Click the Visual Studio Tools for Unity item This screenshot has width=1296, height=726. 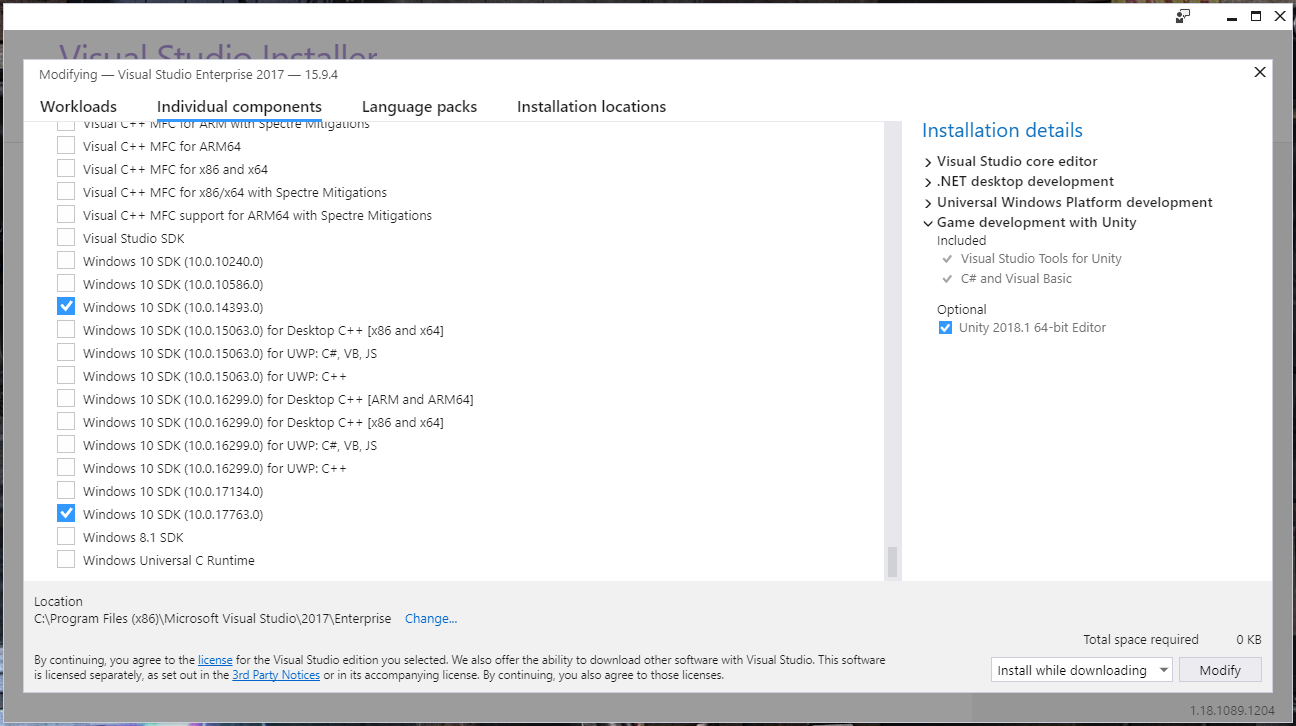pos(1041,259)
